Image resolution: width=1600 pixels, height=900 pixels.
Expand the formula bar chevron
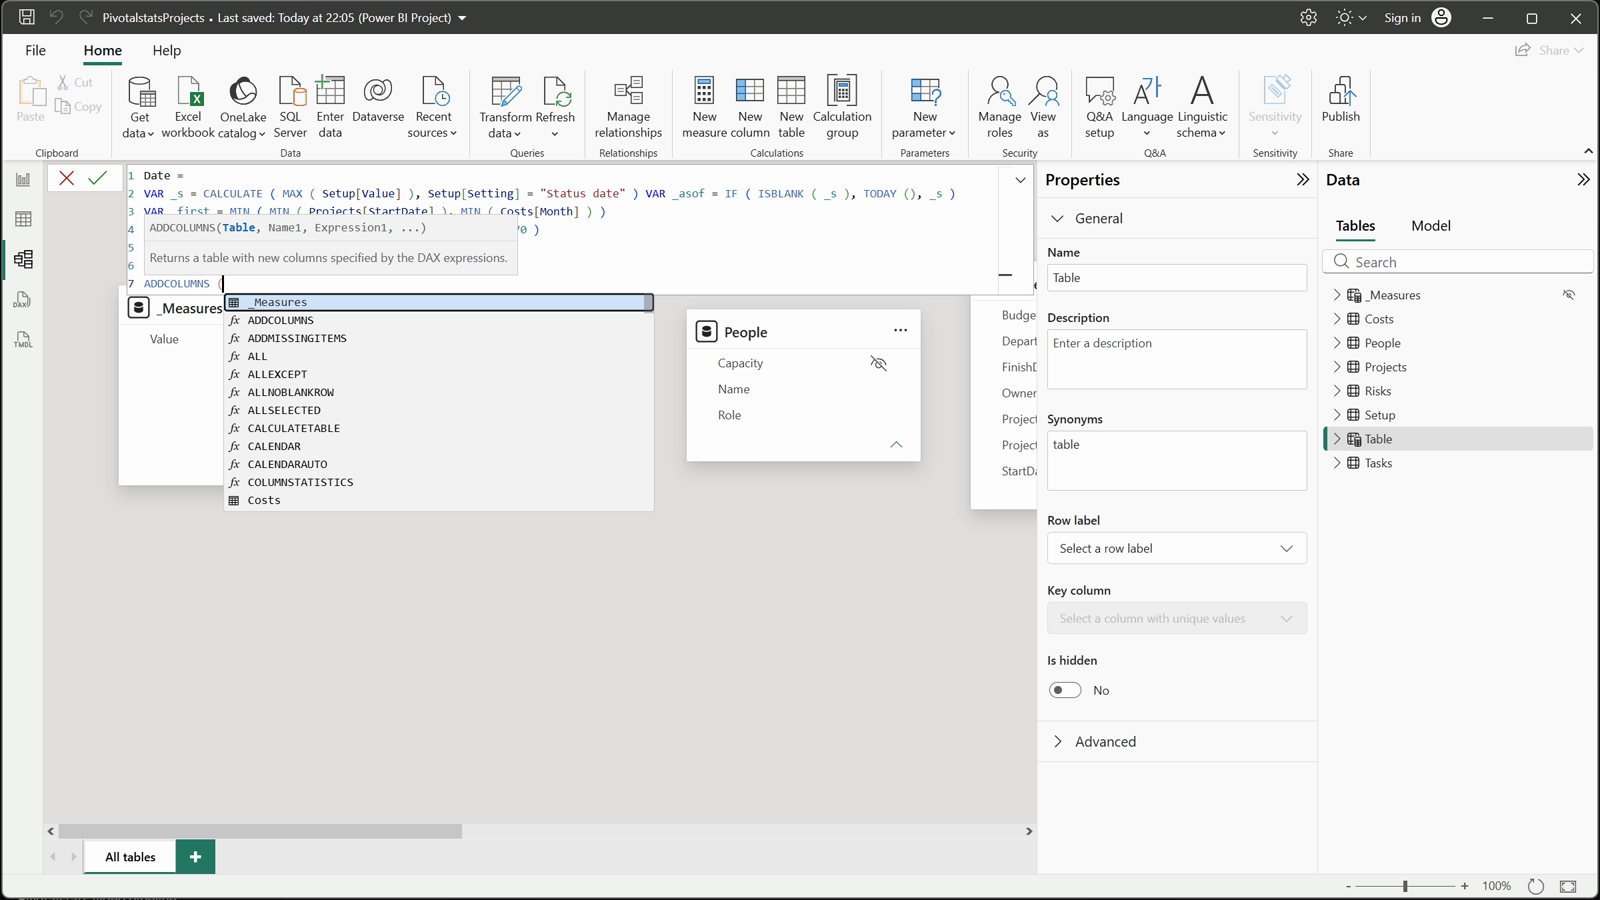point(1020,180)
